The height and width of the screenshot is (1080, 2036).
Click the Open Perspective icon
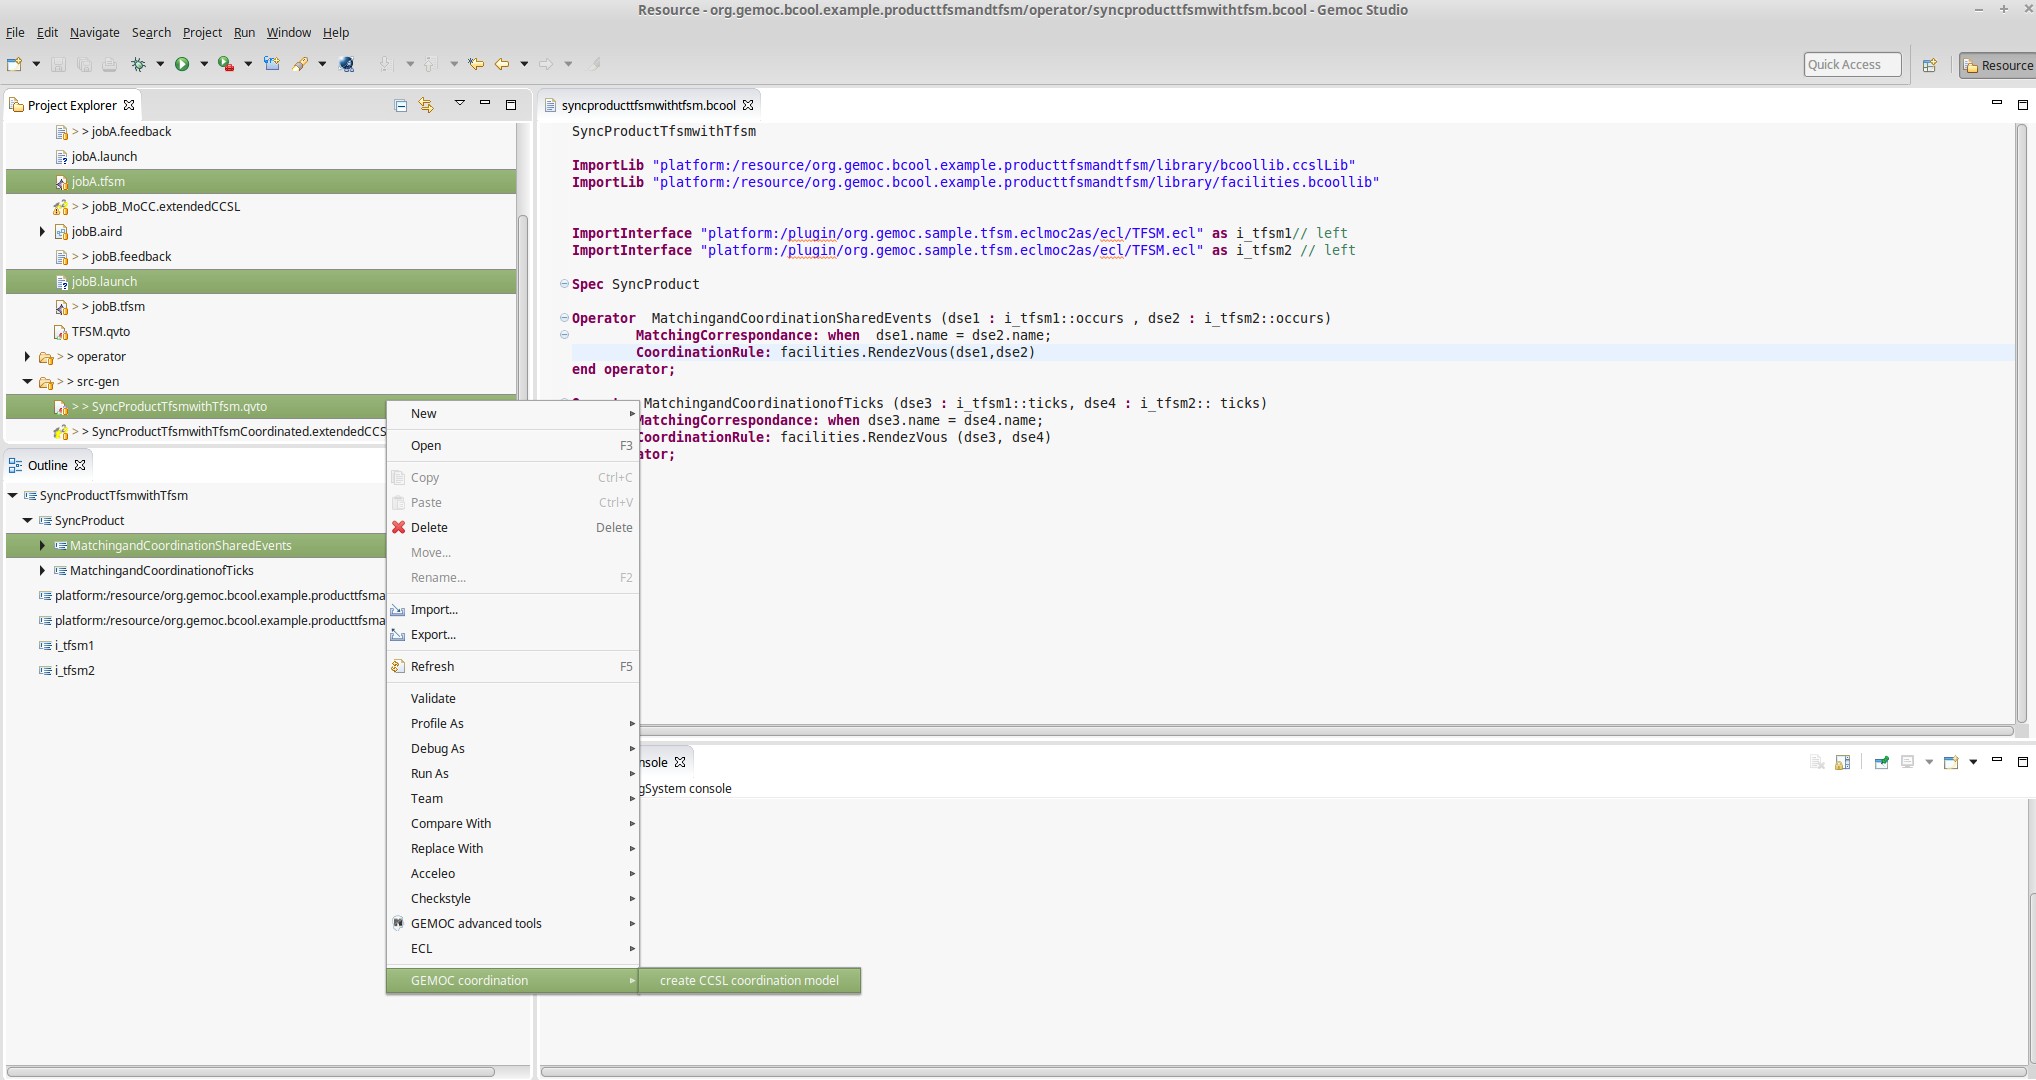click(x=1930, y=65)
